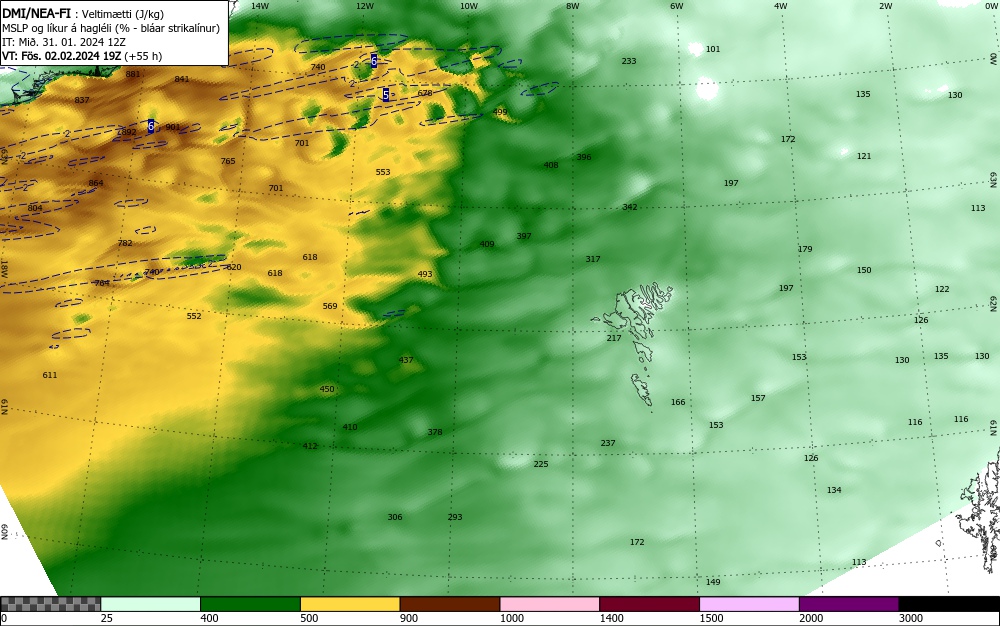Click the 10W longitude label
This screenshot has height=626, width=1000.
[469, 6]
